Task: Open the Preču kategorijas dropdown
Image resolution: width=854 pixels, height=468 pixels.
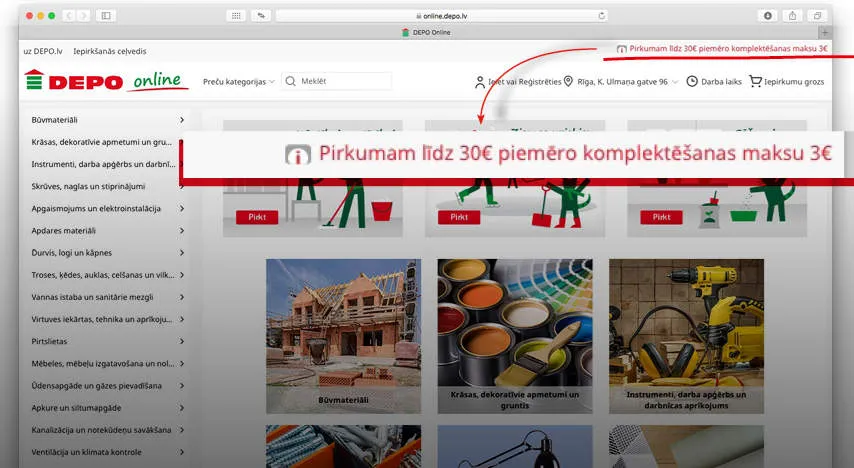Action: coord(239,82)
